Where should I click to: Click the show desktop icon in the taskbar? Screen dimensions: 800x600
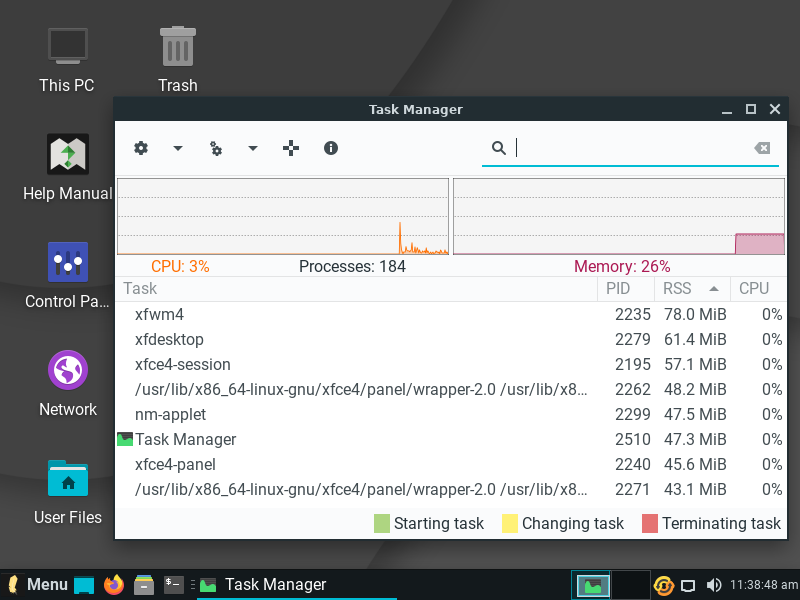tap(84, 585)
